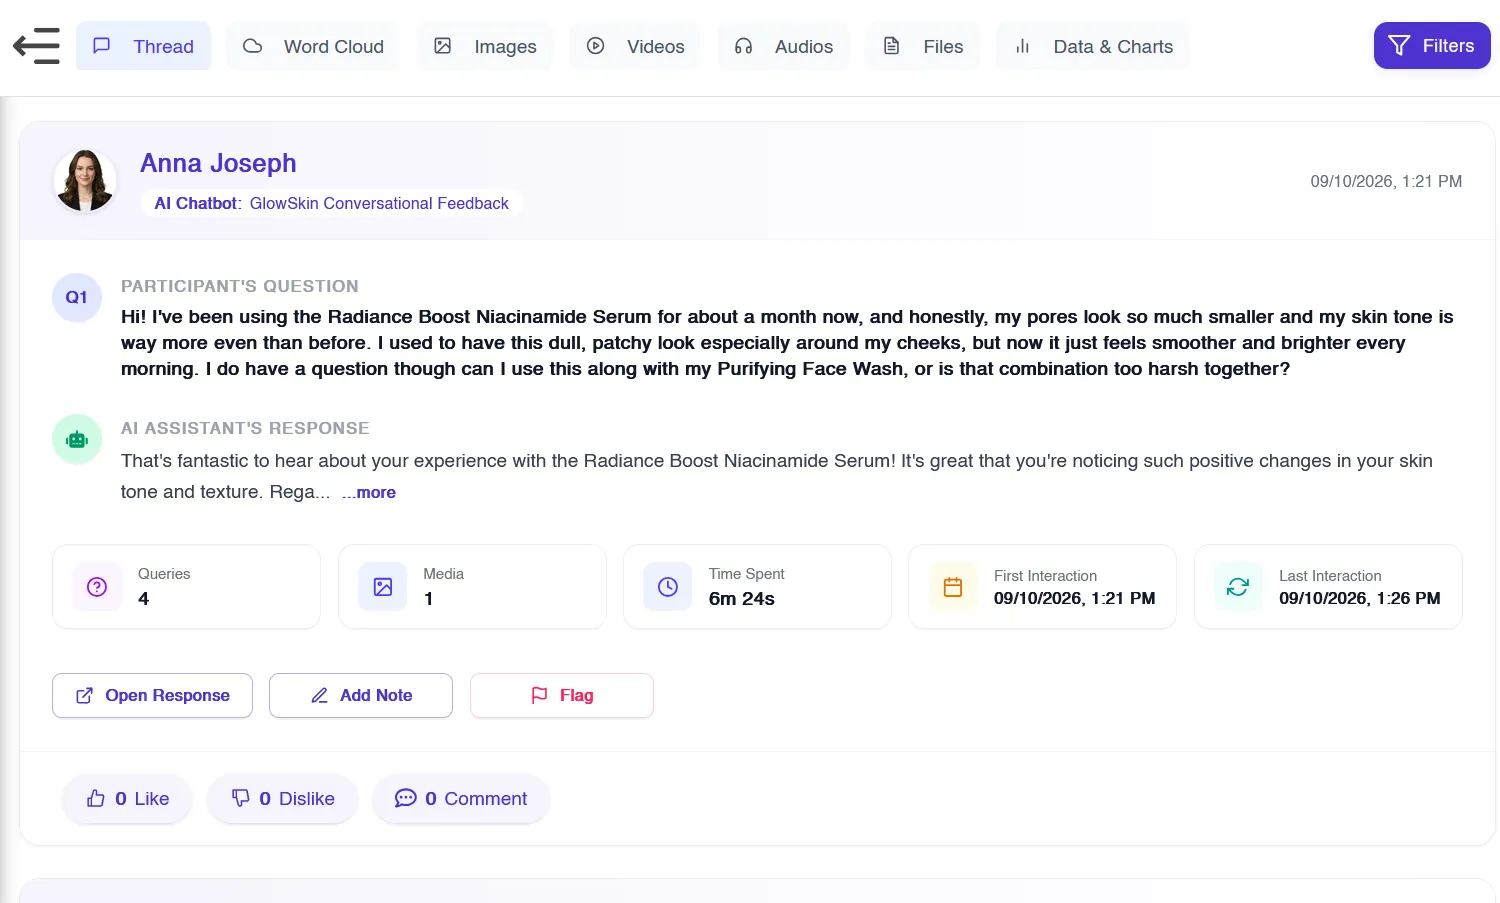Like this response
This screenshot has height=903, width=1500.
coord(127,798)
